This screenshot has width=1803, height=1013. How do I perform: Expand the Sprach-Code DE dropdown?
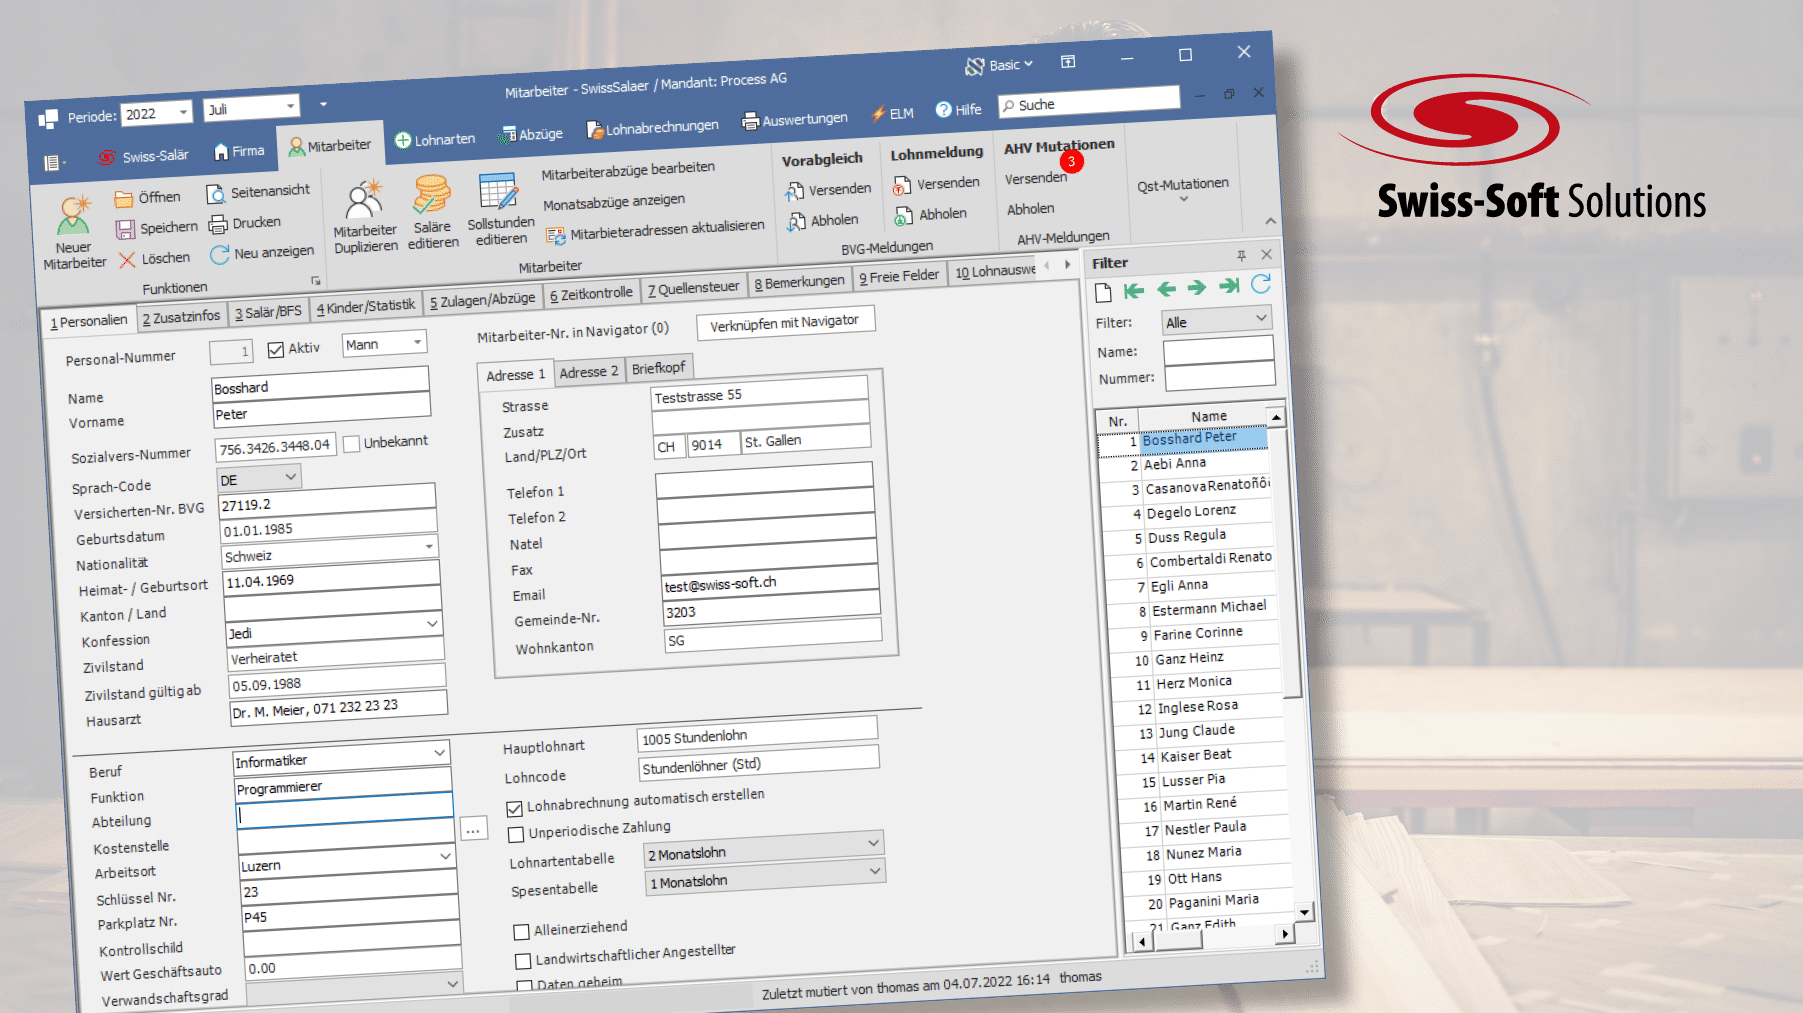pyautogui.click(x=290, y=476)
